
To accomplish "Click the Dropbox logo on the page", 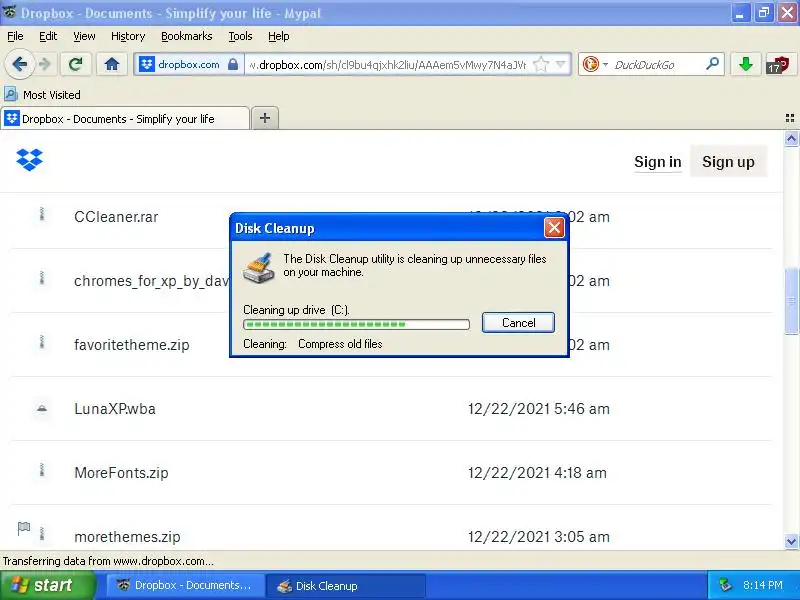I will (30, 160).
